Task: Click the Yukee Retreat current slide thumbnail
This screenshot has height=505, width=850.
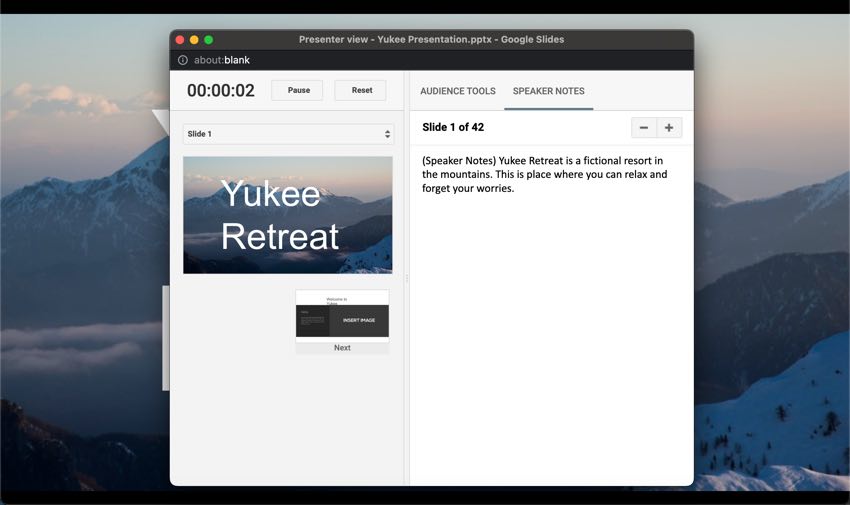Action: coord(288,215)
